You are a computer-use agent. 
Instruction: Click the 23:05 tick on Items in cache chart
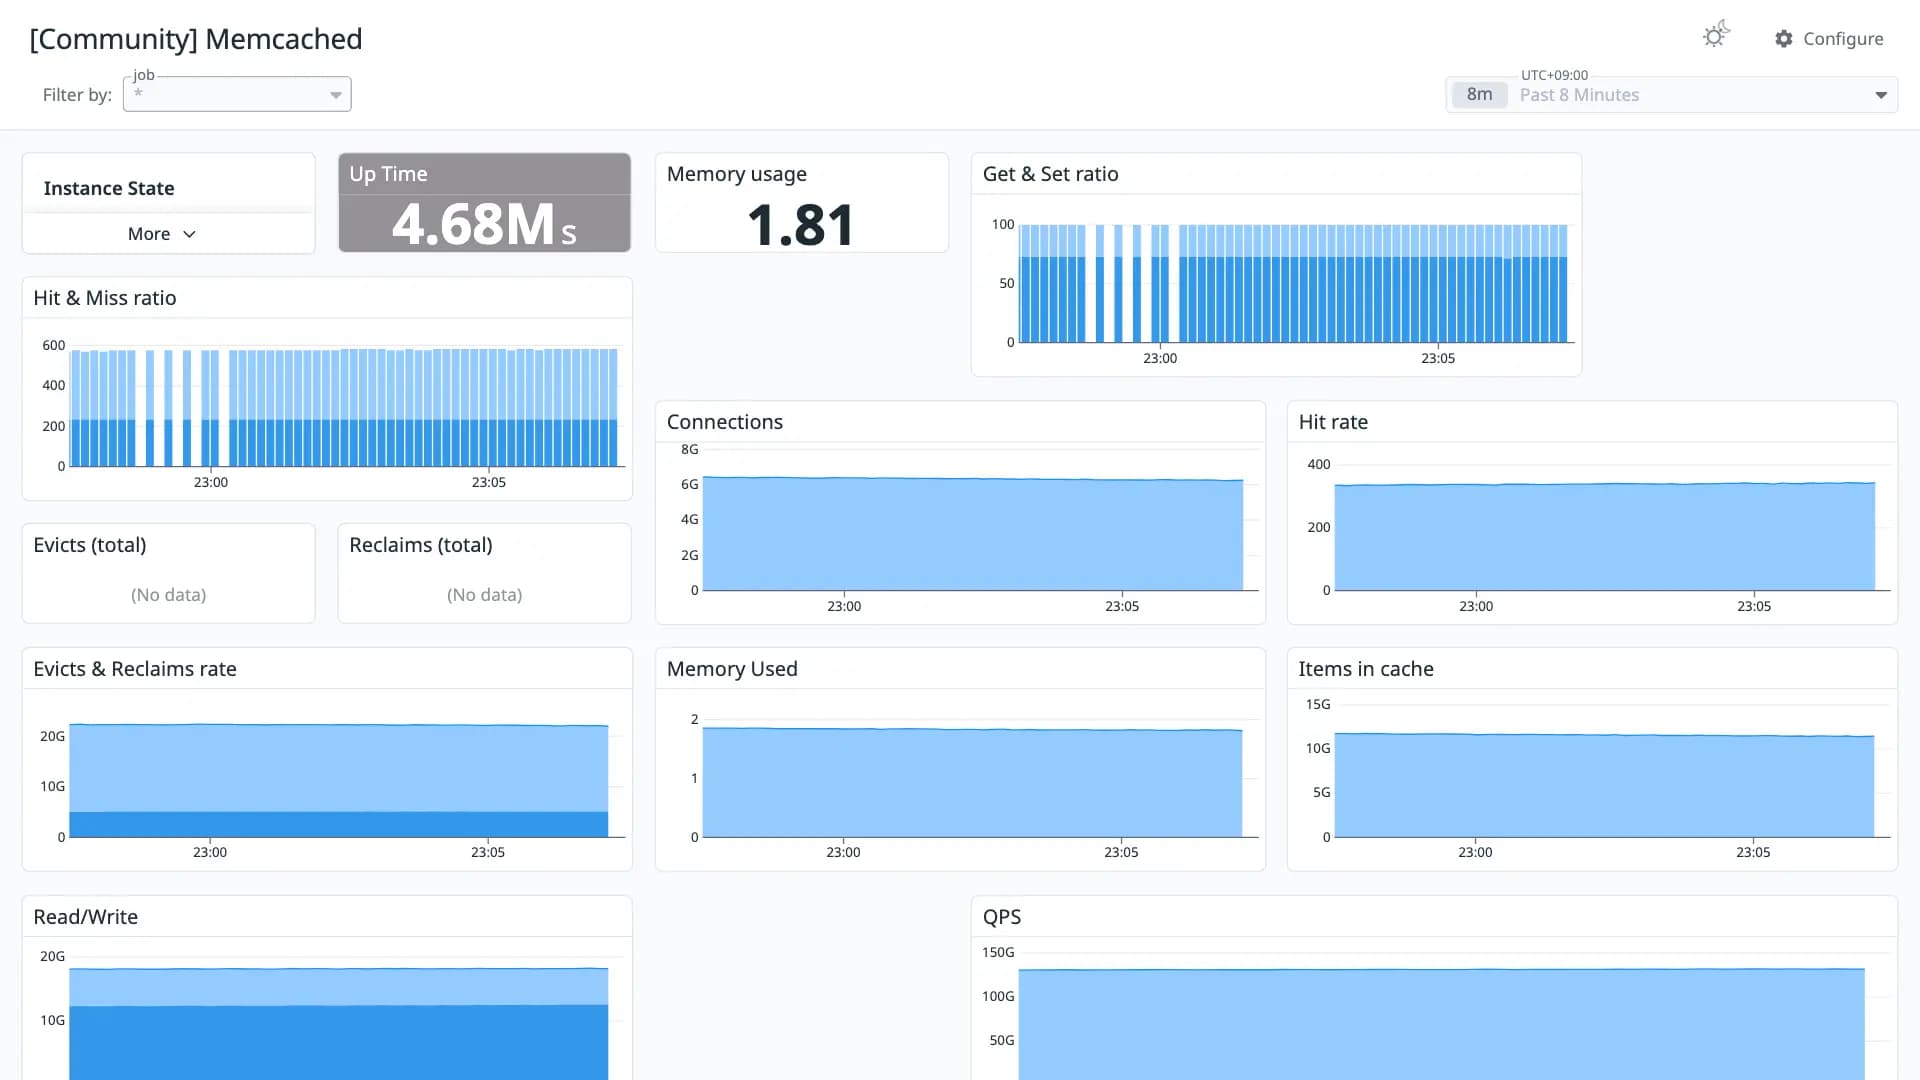1753,852
